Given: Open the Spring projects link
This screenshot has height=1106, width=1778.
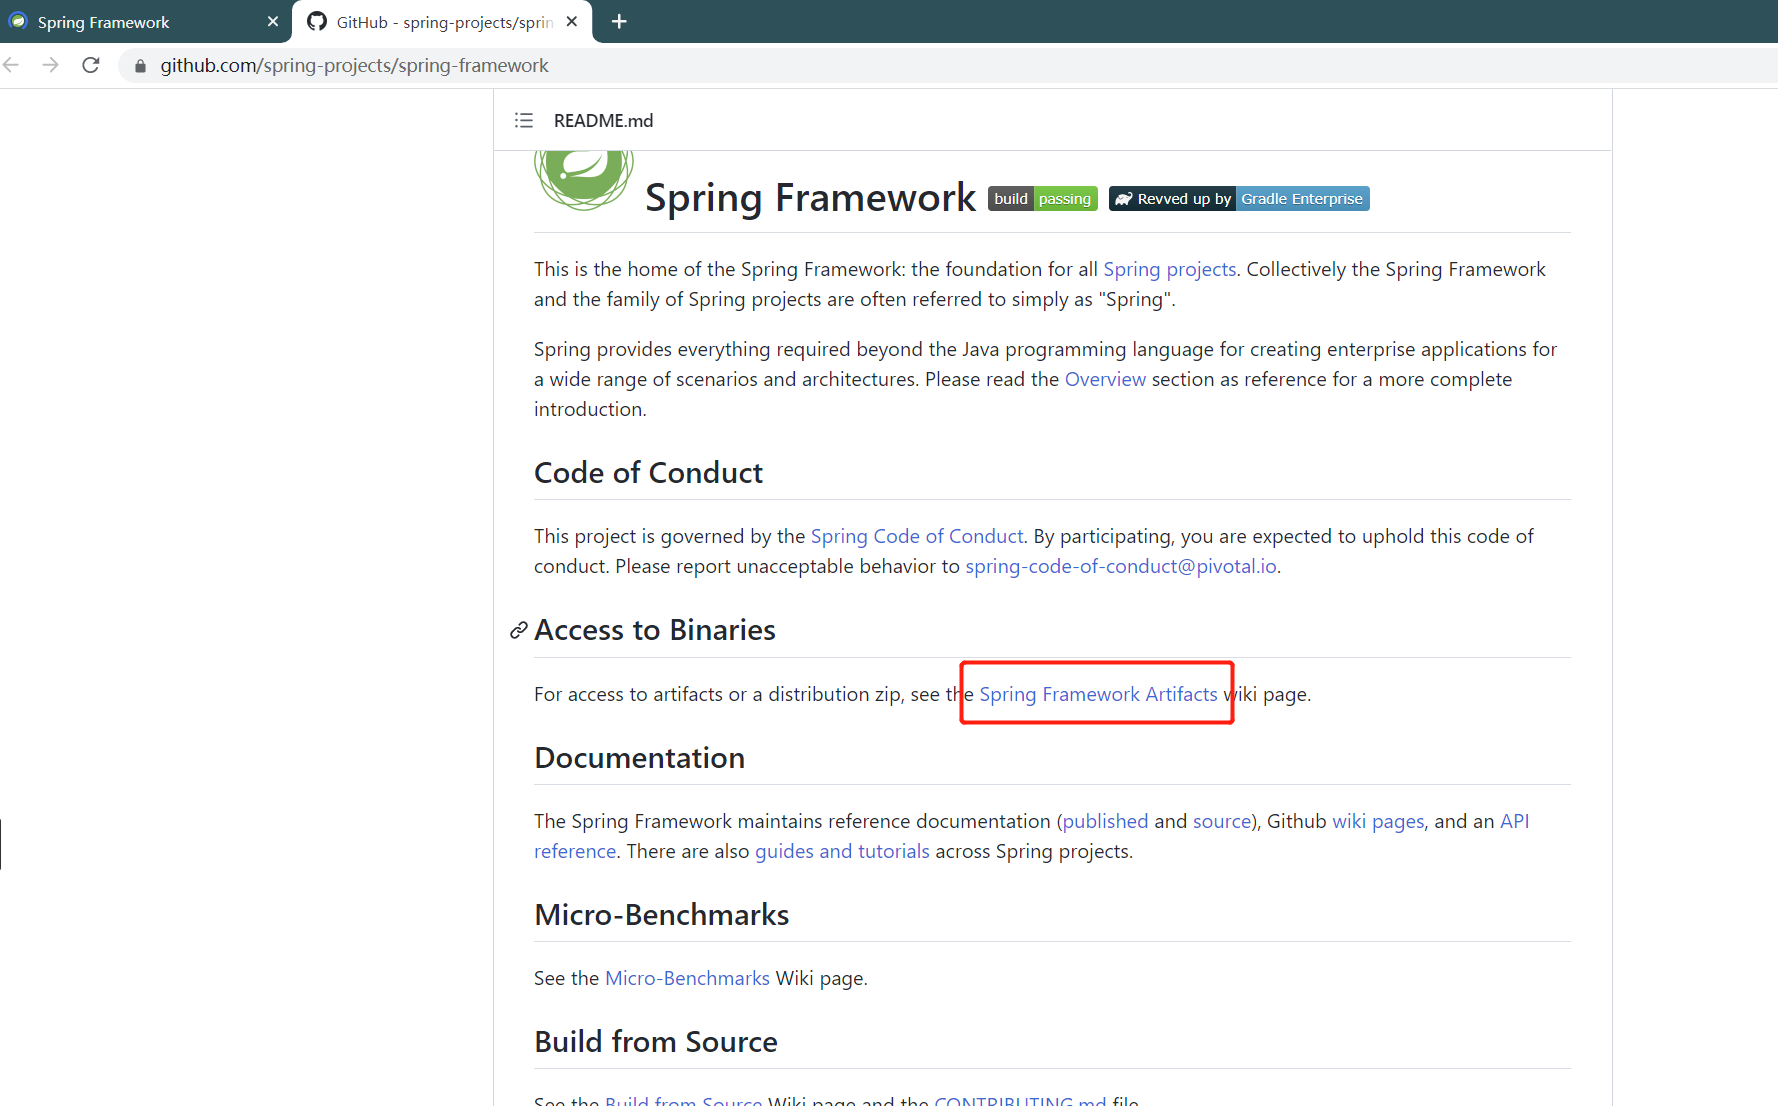Looking at the screenshot, I should tap(1169, 269).
